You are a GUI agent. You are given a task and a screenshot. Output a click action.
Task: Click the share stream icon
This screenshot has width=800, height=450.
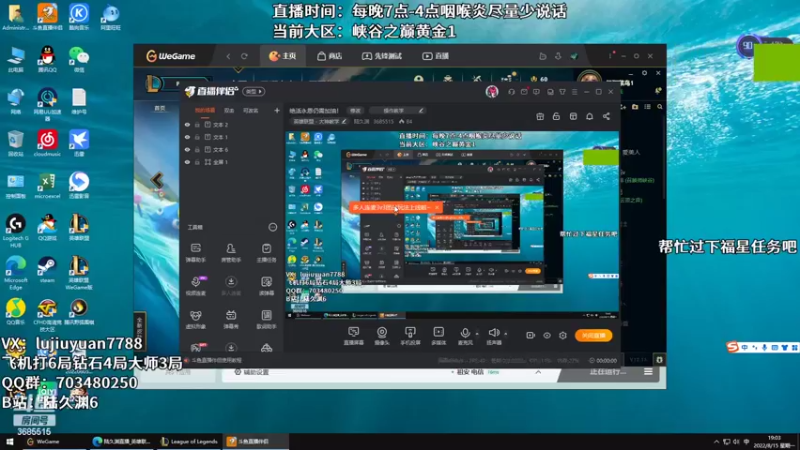[x=606, y=116]
